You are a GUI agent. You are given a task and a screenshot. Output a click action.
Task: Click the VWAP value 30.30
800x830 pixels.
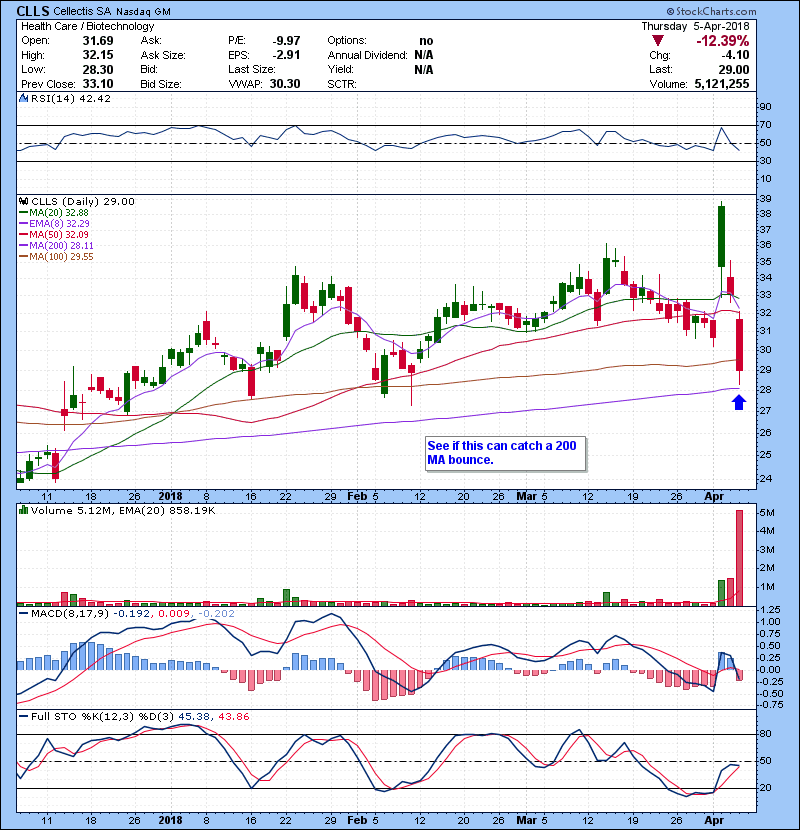[x=285, y=84]
